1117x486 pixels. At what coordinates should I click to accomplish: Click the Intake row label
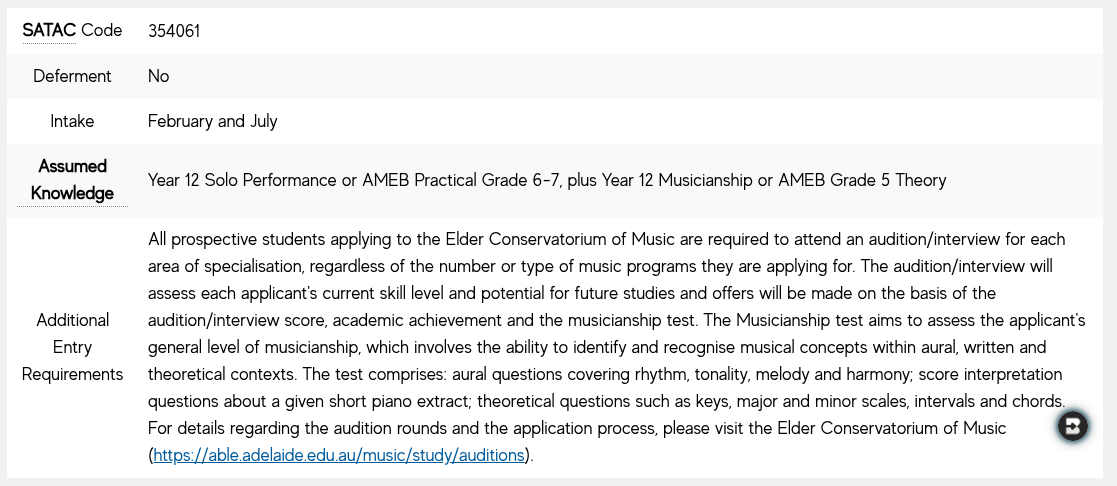coord(72,121)
